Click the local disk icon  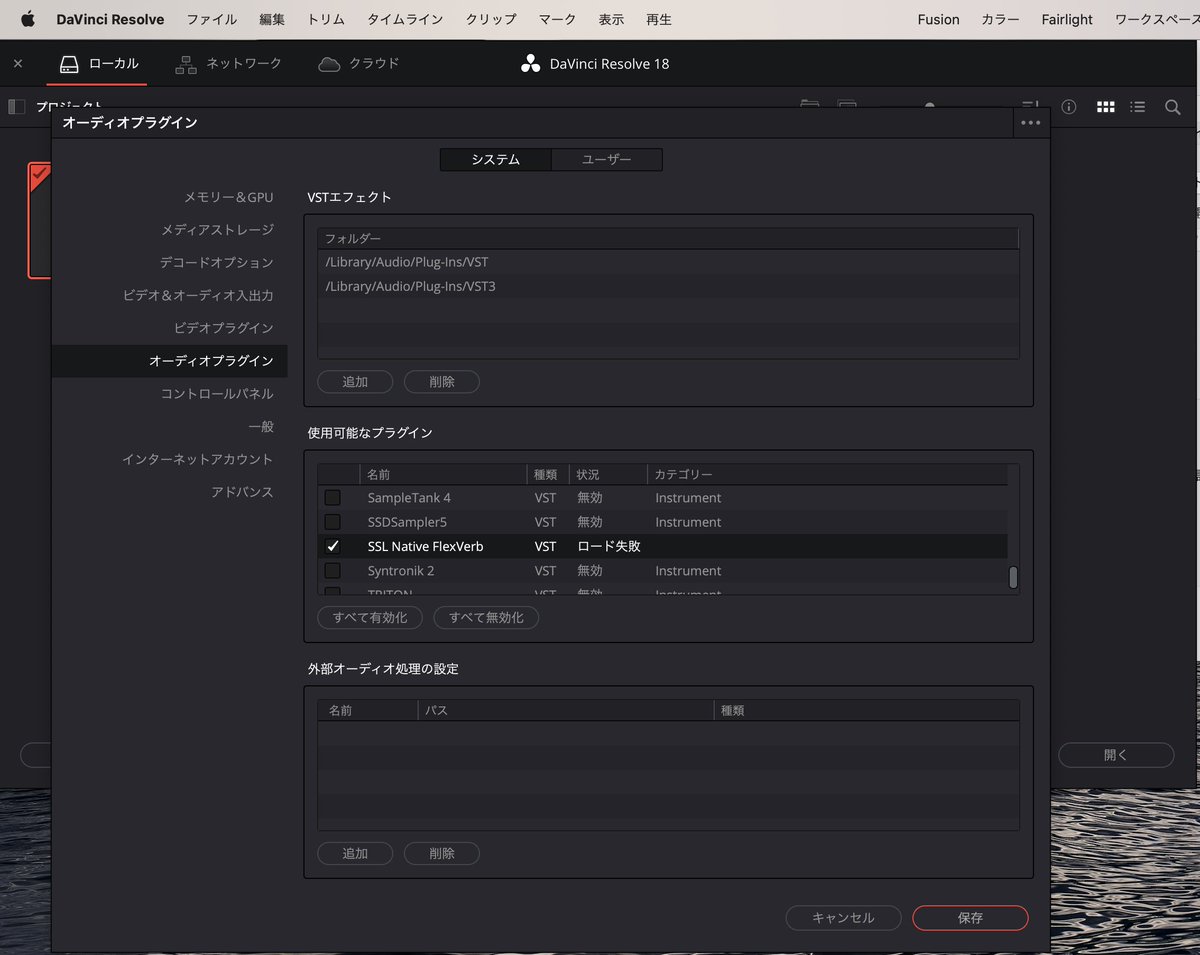coord(69,64)
